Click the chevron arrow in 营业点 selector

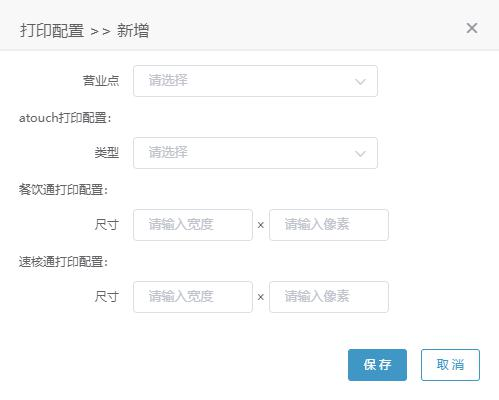[360, 82]
